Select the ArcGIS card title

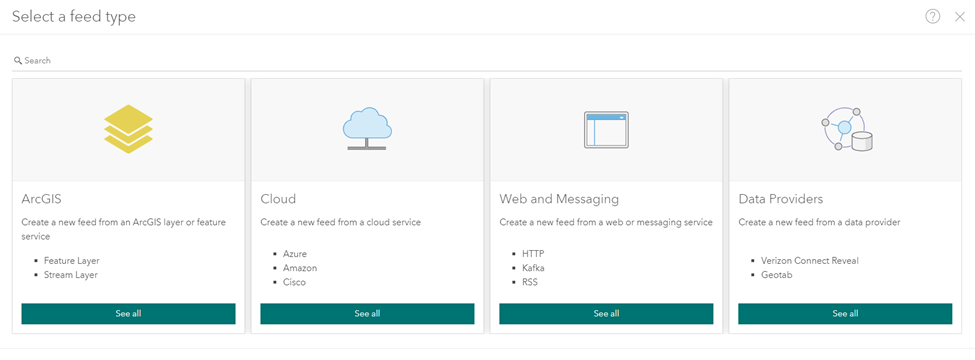pos(41,199)
